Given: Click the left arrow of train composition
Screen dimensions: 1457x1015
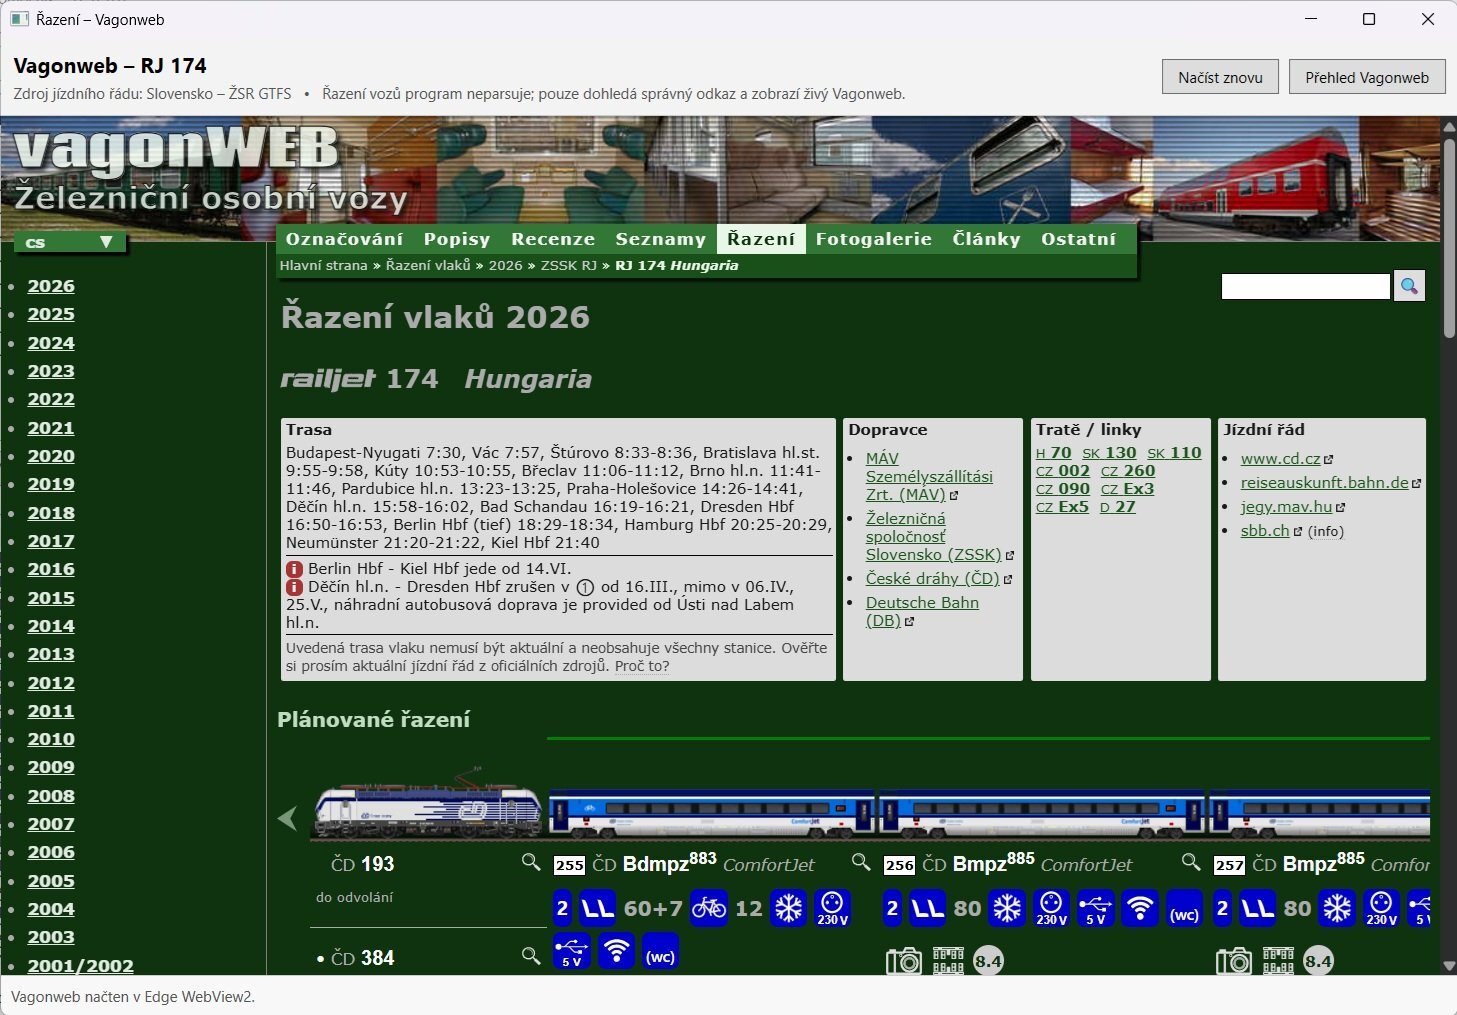Looking at the screenshot, I should [288, 819].
